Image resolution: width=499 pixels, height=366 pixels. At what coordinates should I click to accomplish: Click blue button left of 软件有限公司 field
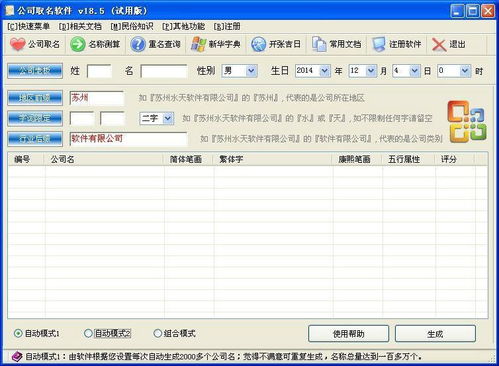(35, 139)
